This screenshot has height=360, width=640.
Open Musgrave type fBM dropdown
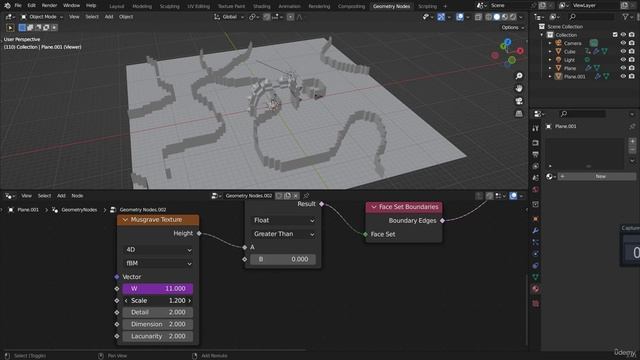click(x=158, y=263)
